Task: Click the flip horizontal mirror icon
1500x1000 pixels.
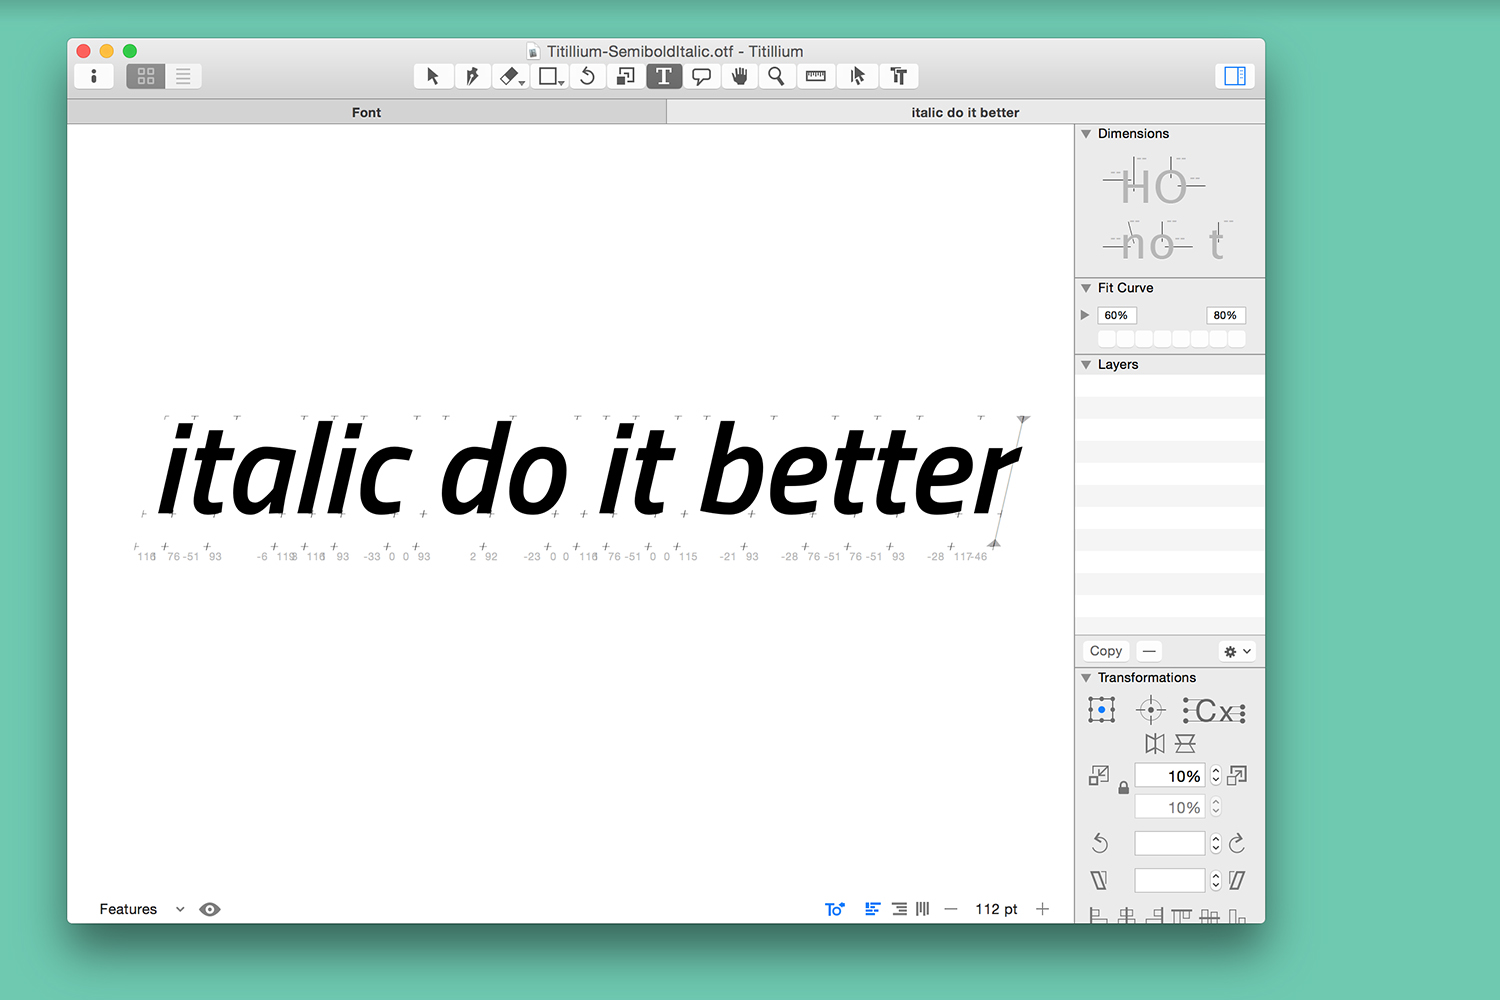Action: (1155, 743)
